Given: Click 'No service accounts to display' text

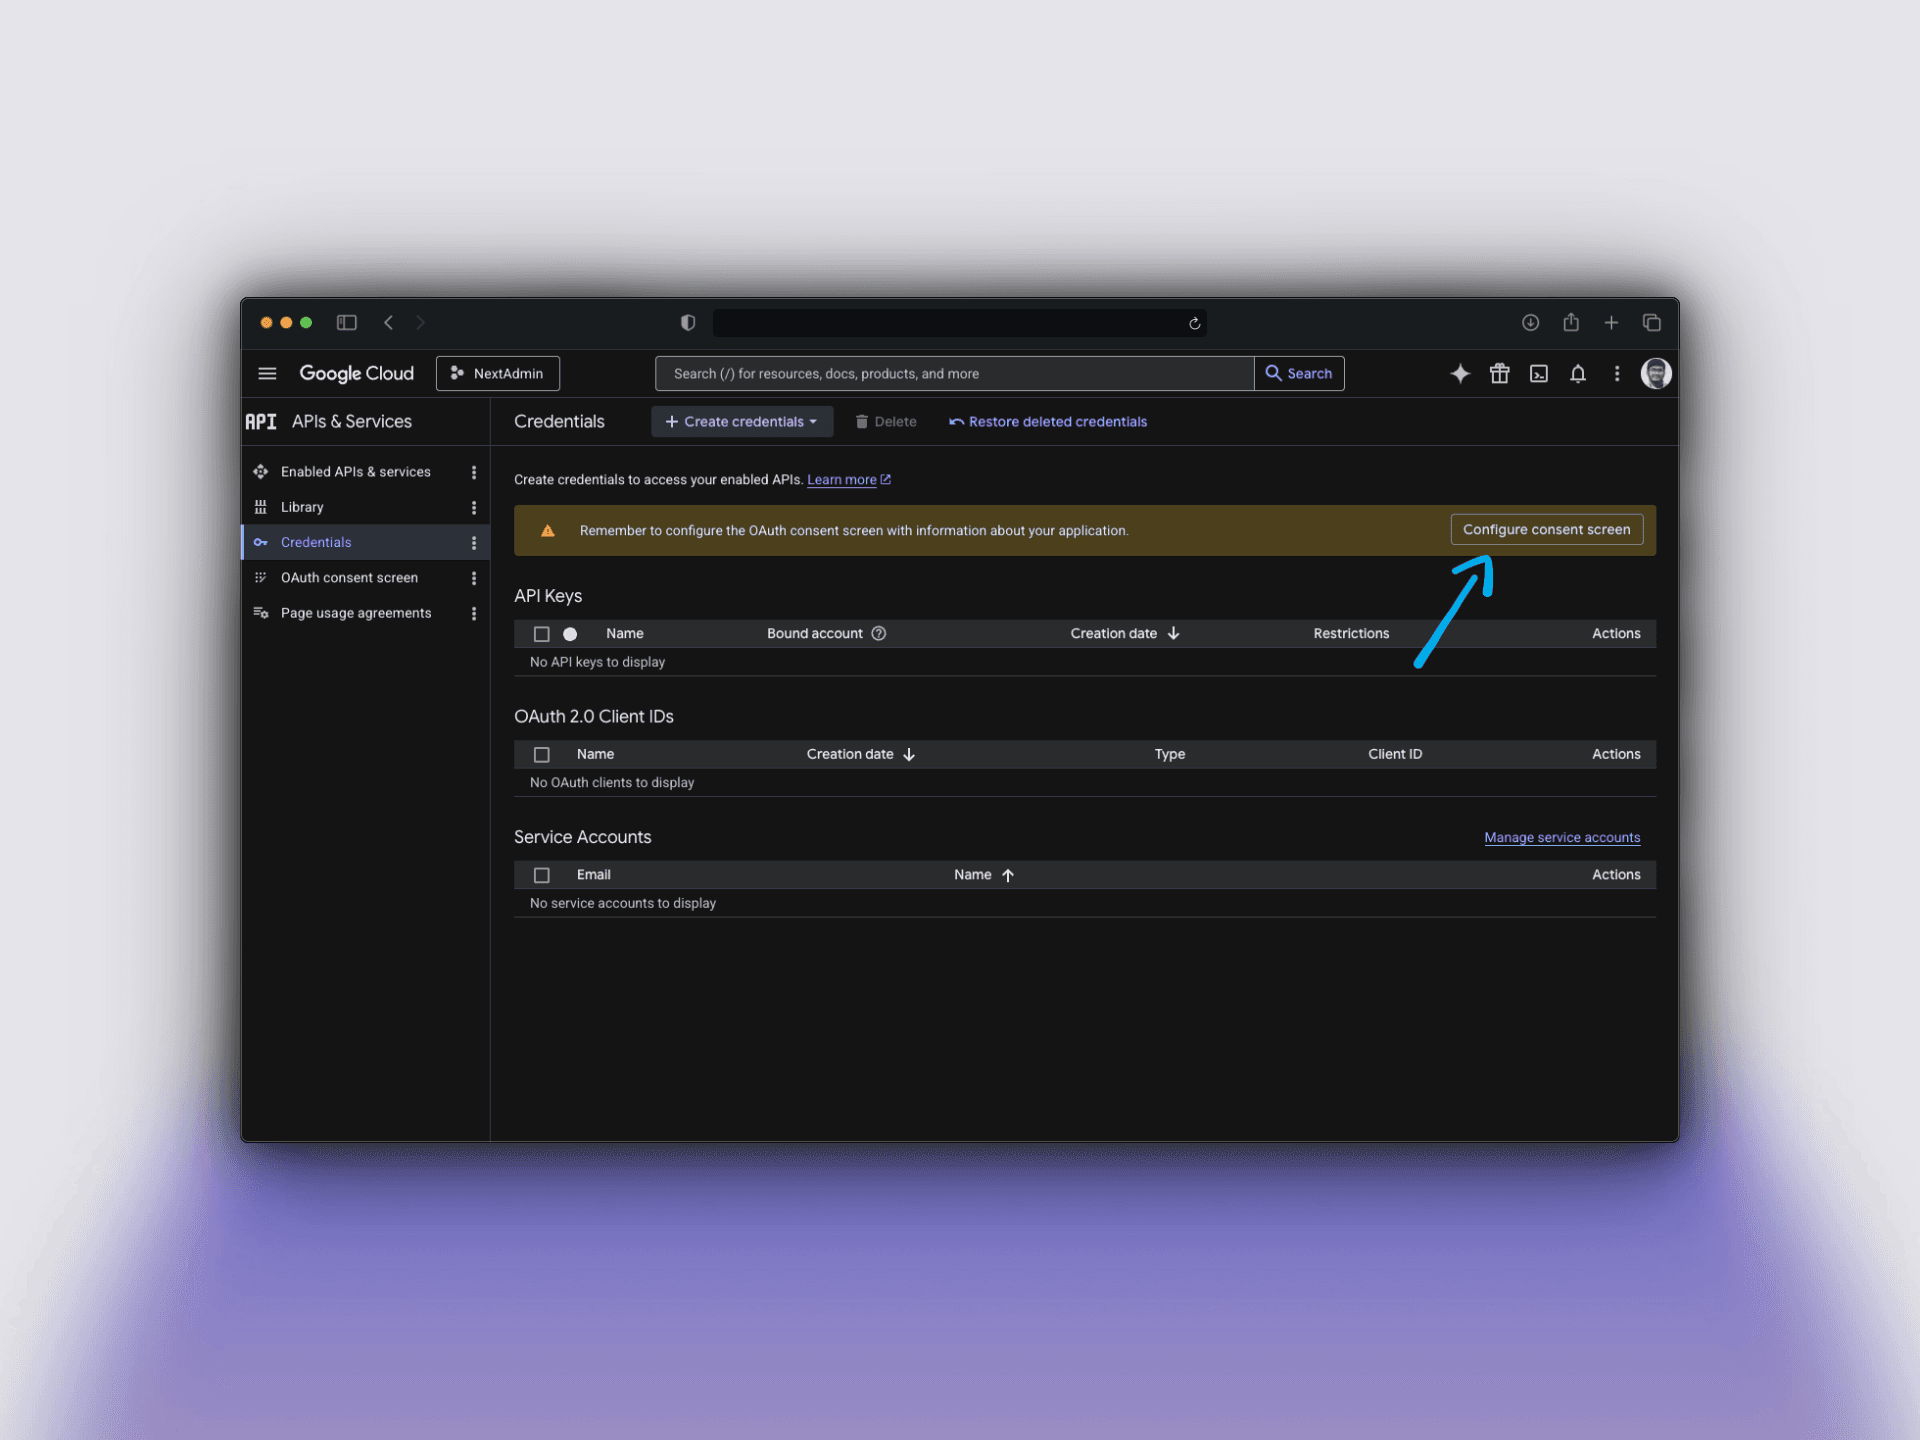Looking at the screenshot, I should coord(623,903).
